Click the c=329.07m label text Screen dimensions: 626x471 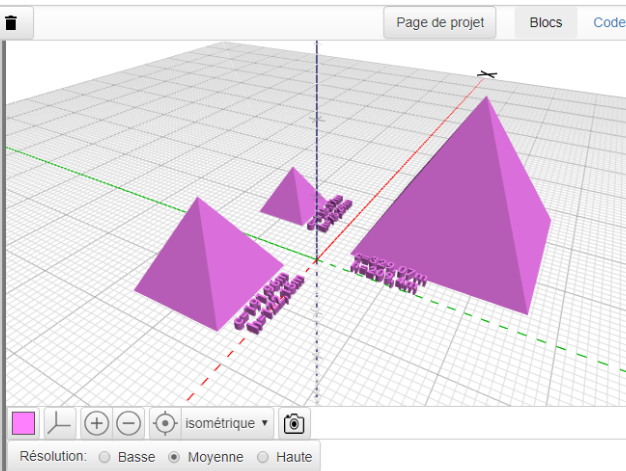(x=390, y=267)
